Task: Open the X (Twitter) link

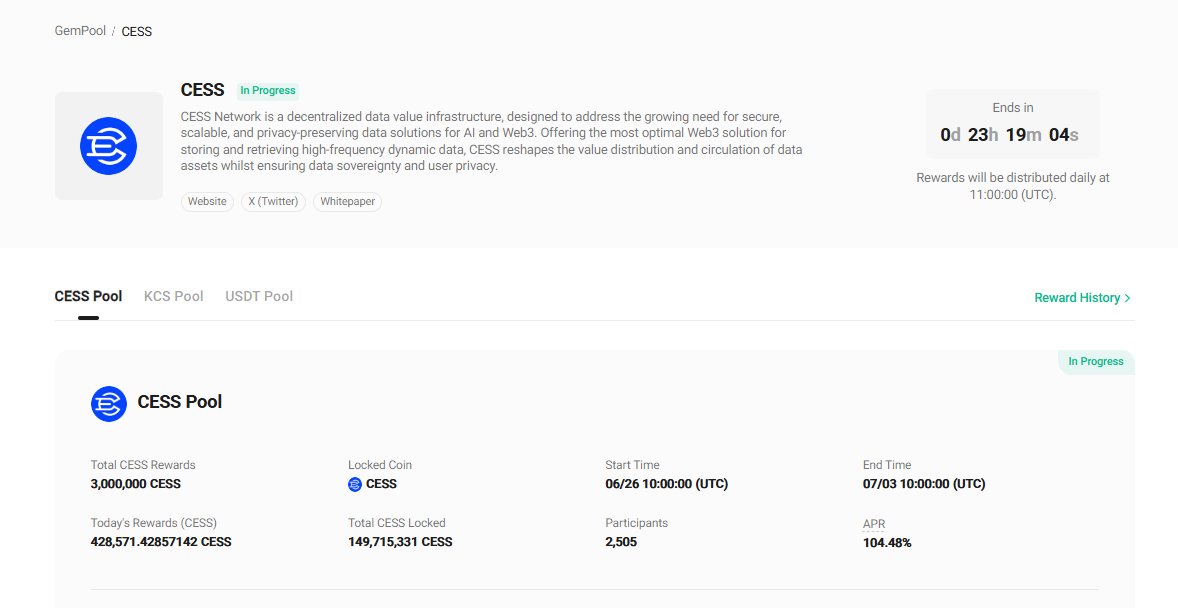Action: pyautogui.click(x=273, y=201)
